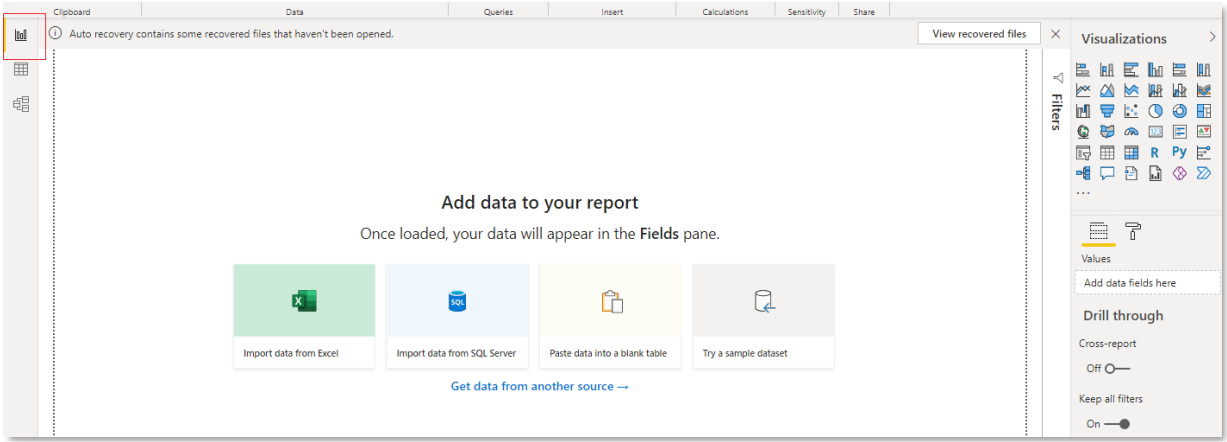Select the Smart narrative visual
This screenshot has height=442, width=1227.
pos(1131,172)
